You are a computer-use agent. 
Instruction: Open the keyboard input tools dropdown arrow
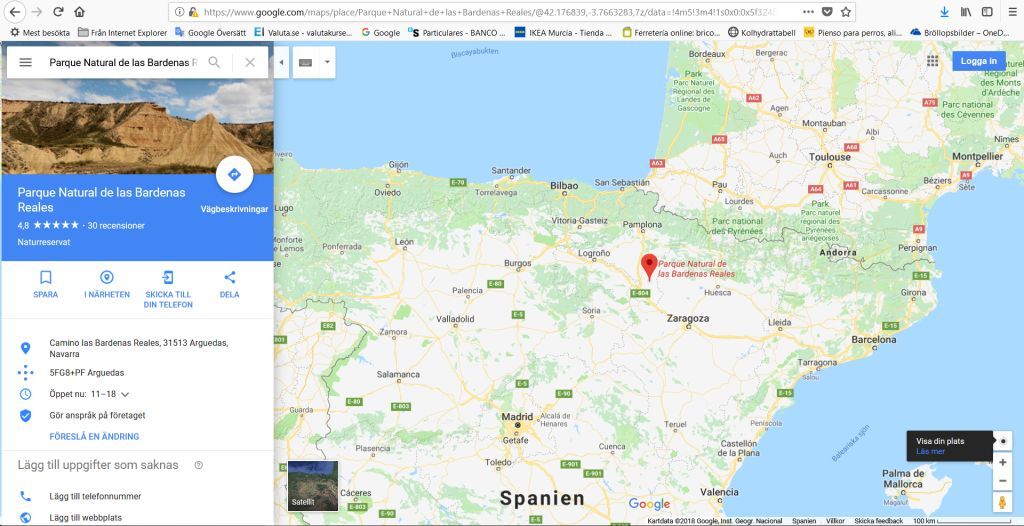[327, 62]
